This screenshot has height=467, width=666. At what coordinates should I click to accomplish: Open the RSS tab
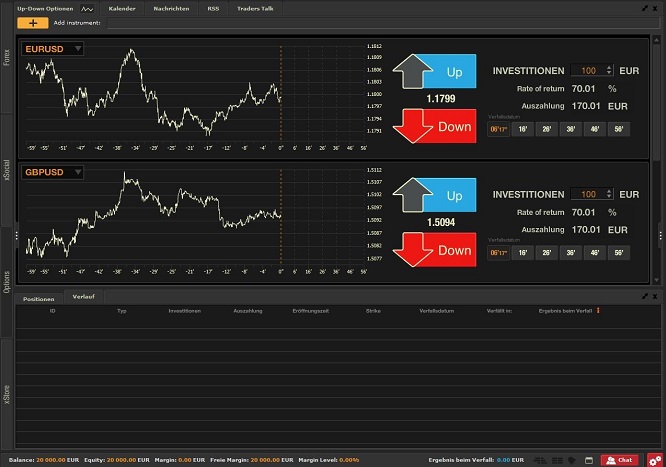[213, 8]
